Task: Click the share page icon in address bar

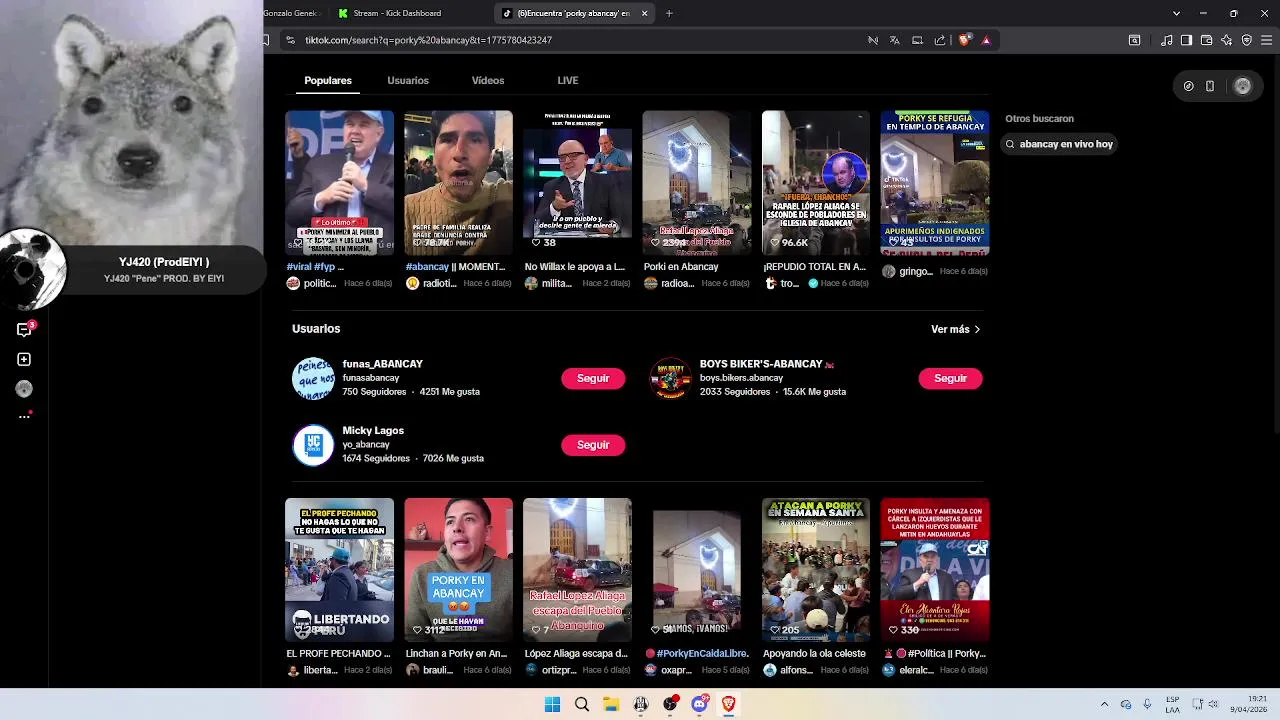Action: (940, 40)
